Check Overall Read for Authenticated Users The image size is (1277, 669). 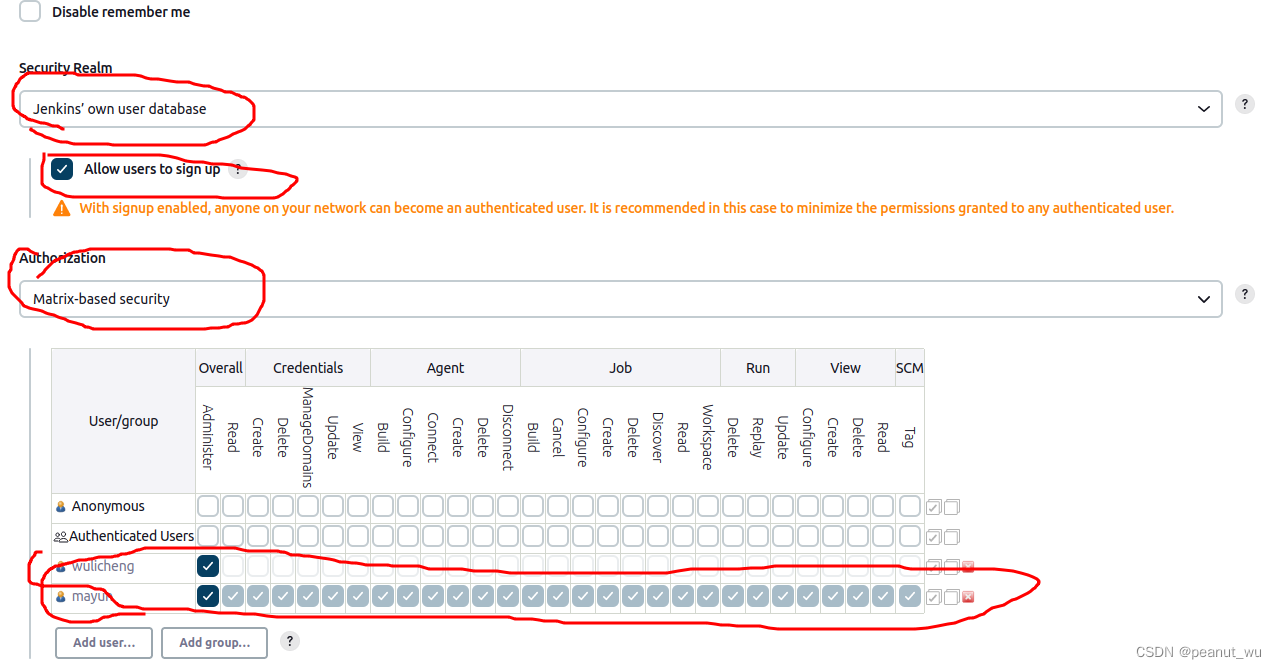(233, 536)
